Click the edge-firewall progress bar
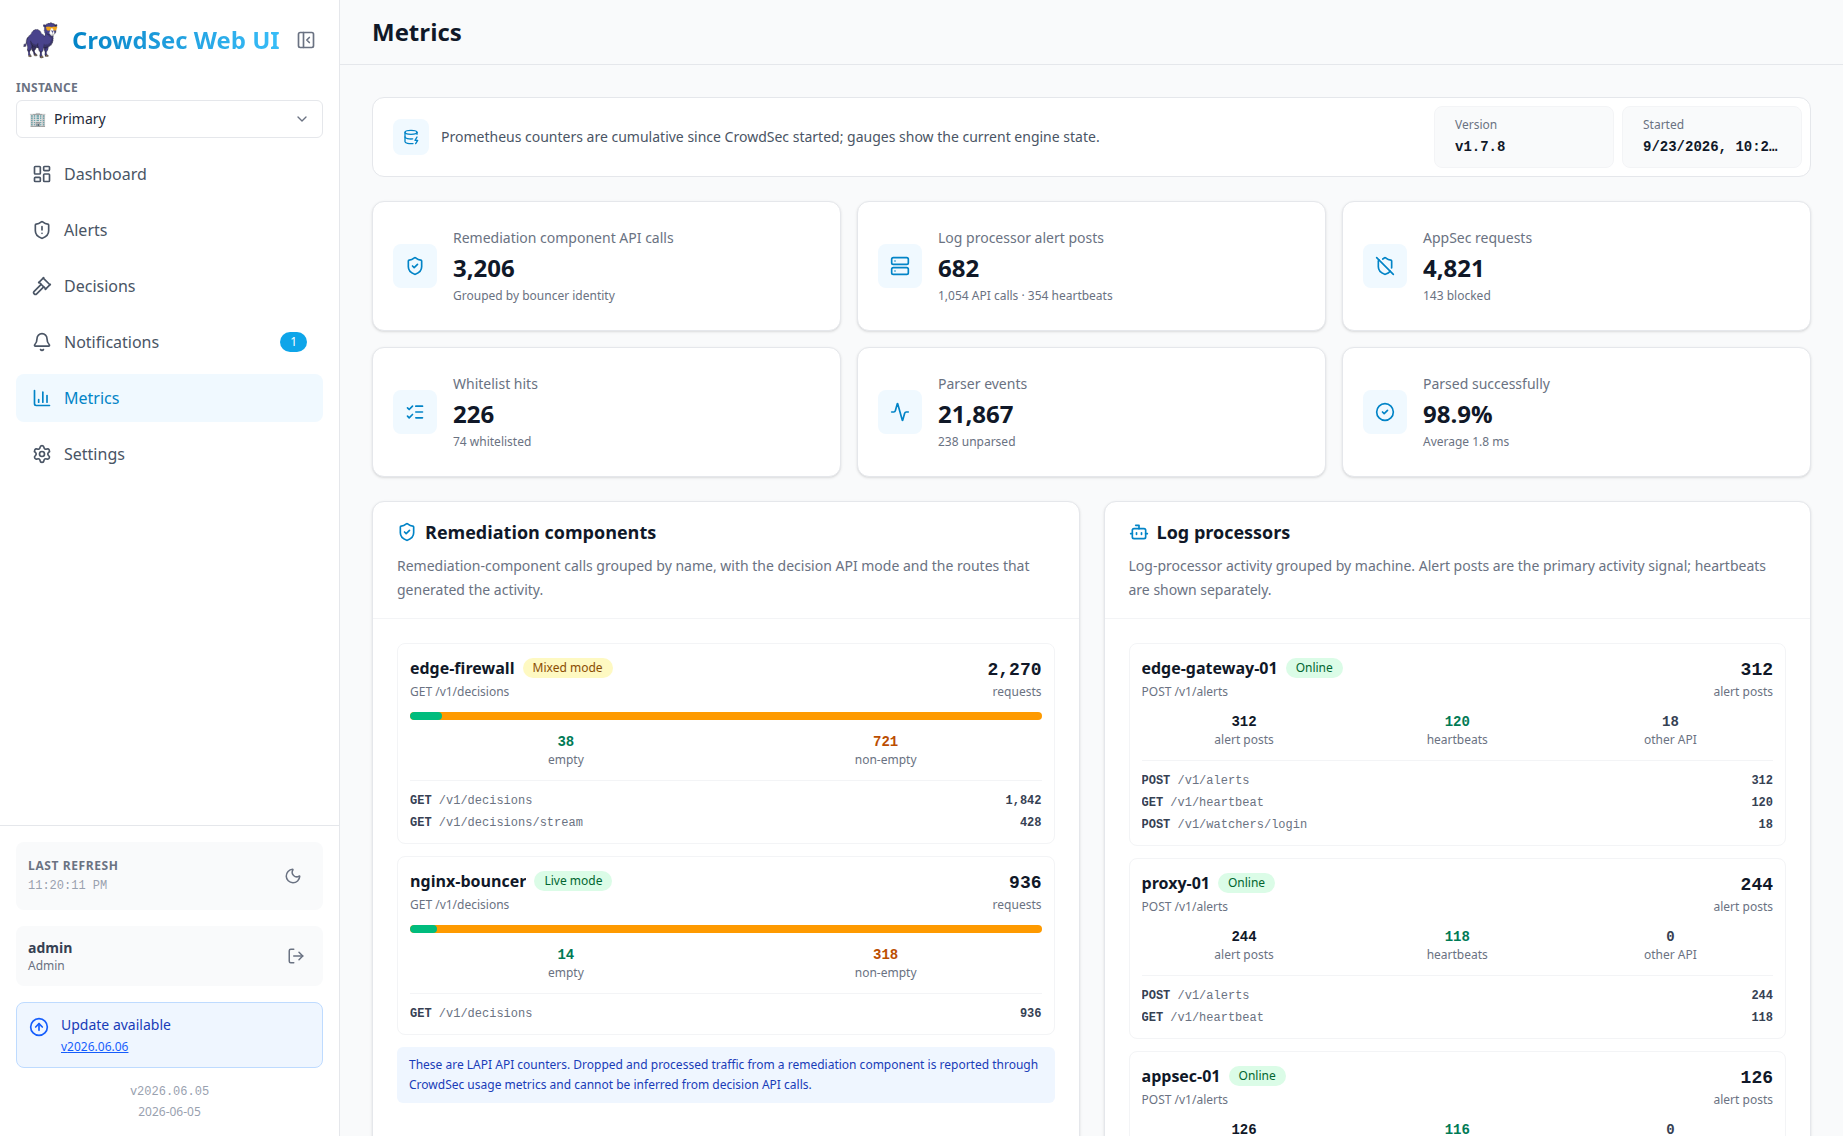This screenshot has width=1843, height=1136. click(726, 716)
